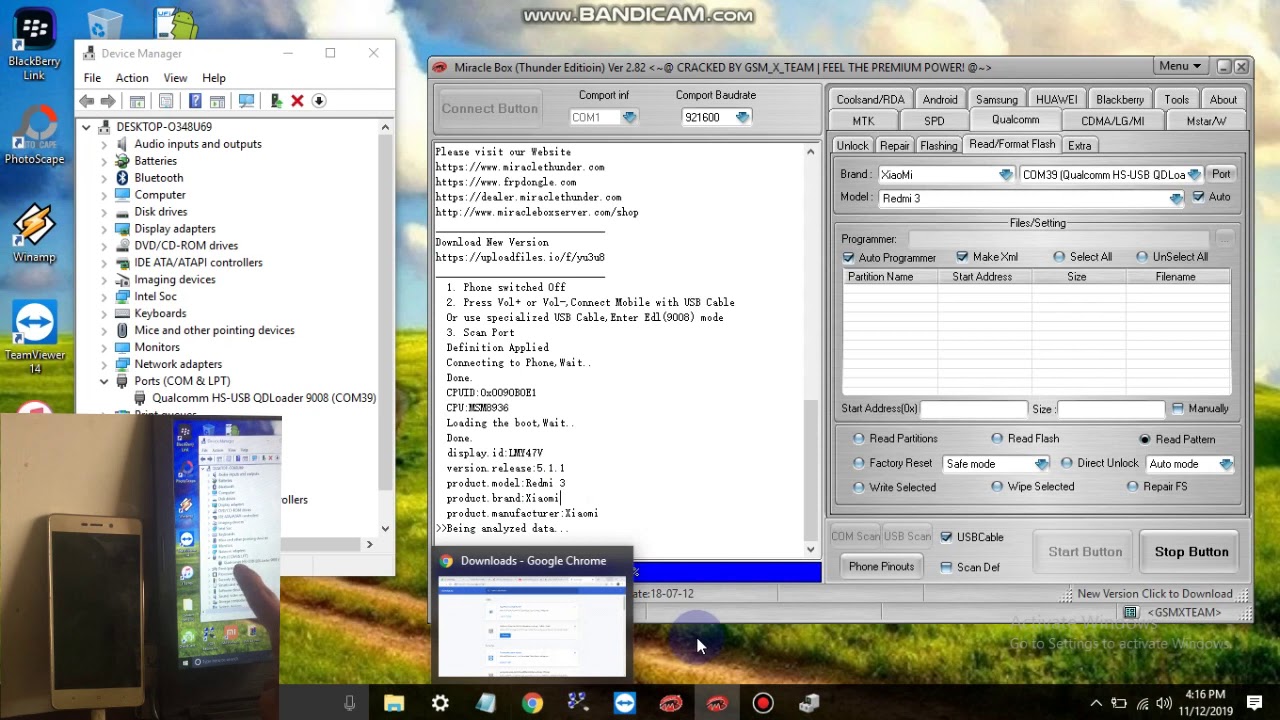This screenshot has width=1280, height=720.
Task: Open Model Redmi 3 dropdown
Action: pos(1176,199)
